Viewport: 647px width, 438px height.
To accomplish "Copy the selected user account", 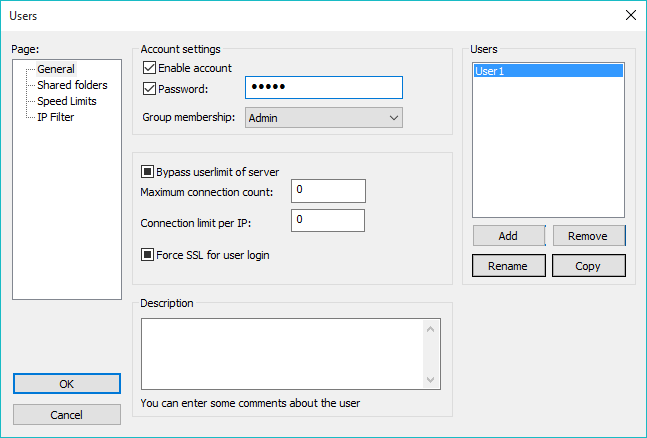I will coord(589,266).
